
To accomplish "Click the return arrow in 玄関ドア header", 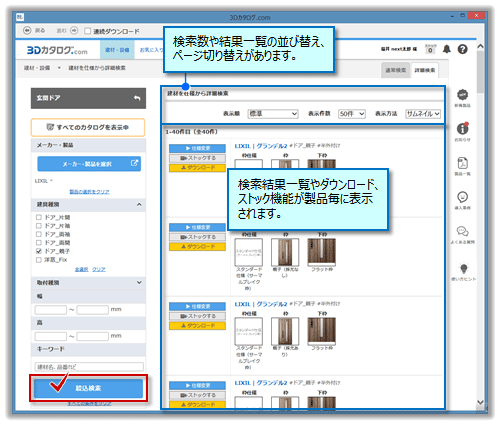I will point(137,98).
